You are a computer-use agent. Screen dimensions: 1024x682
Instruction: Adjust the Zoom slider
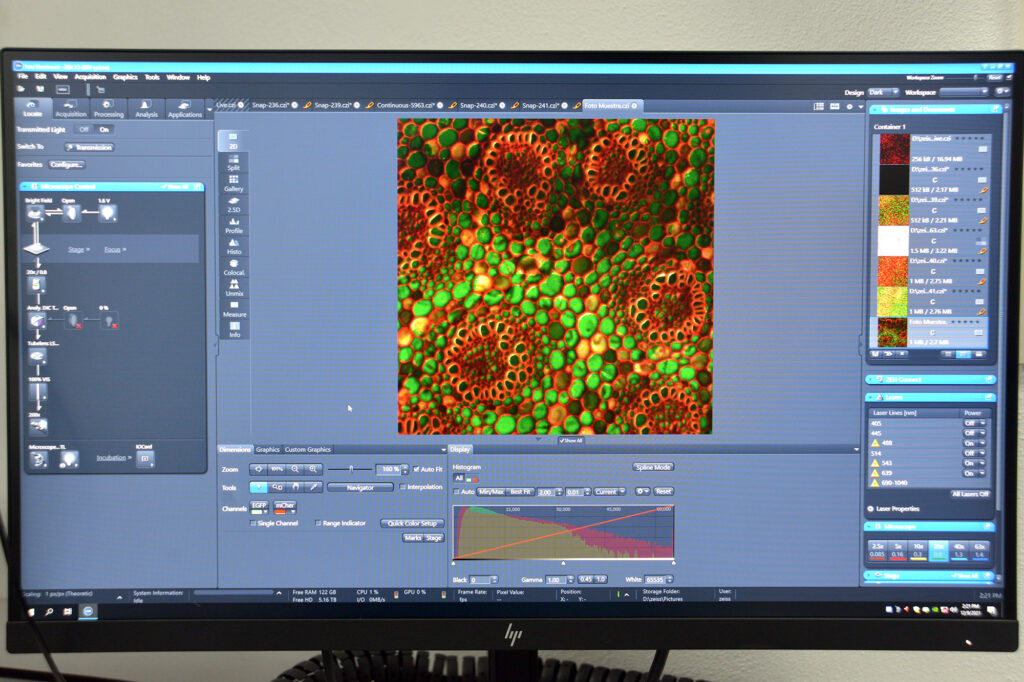[351, 469]
